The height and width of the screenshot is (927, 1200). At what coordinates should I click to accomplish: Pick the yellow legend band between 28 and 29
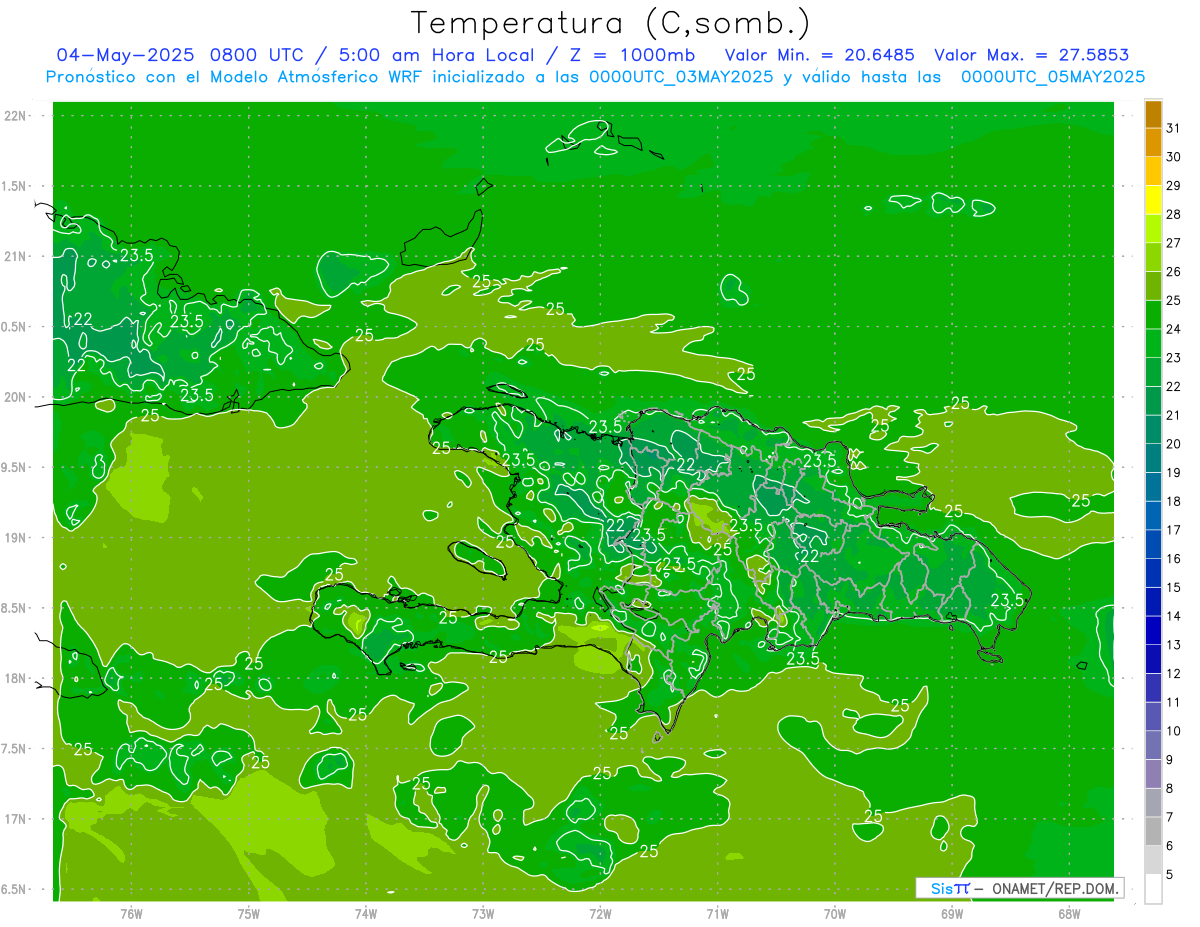point(1153,201)
